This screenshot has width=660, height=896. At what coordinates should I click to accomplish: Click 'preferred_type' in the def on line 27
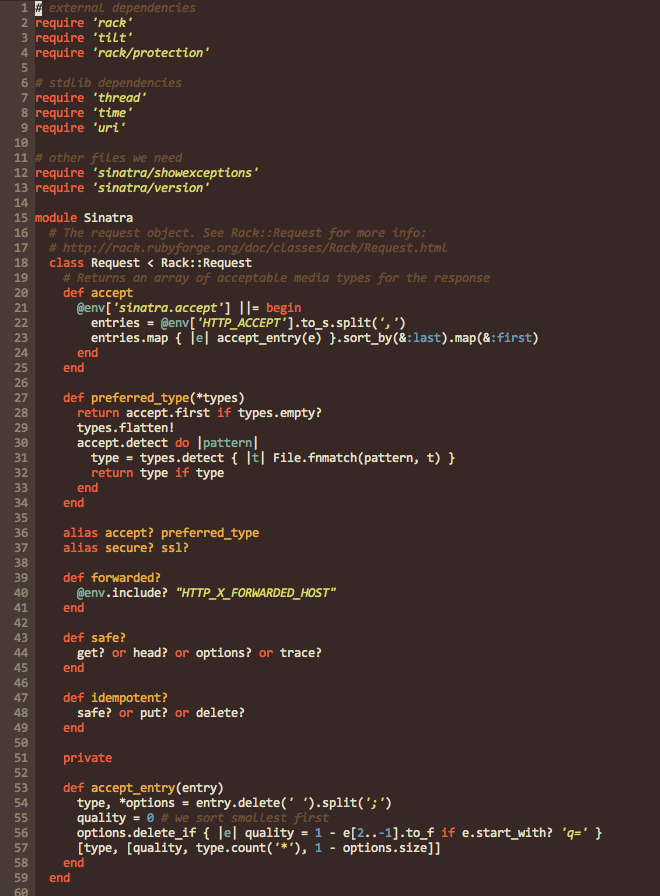140,398
